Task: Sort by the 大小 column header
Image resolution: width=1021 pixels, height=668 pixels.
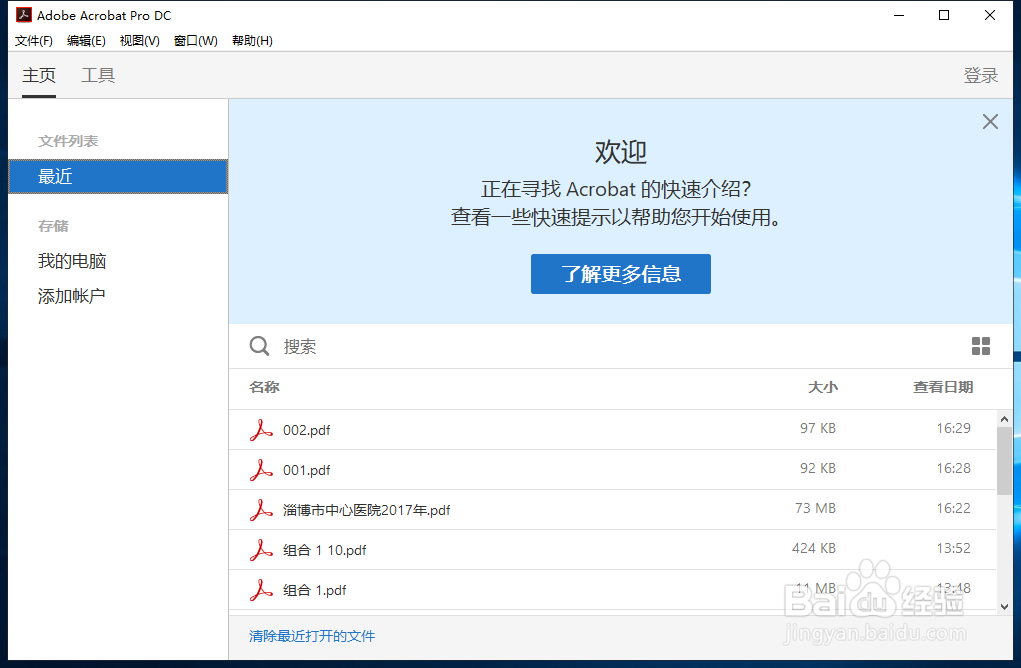Action: tap(822, 387)
